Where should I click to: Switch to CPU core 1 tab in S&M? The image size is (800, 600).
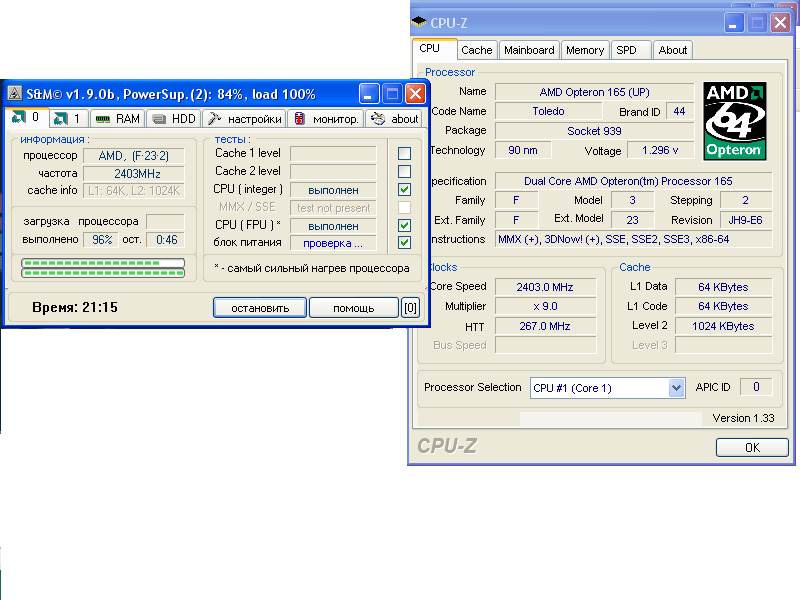pyautogui.click(x=69, y=119)
